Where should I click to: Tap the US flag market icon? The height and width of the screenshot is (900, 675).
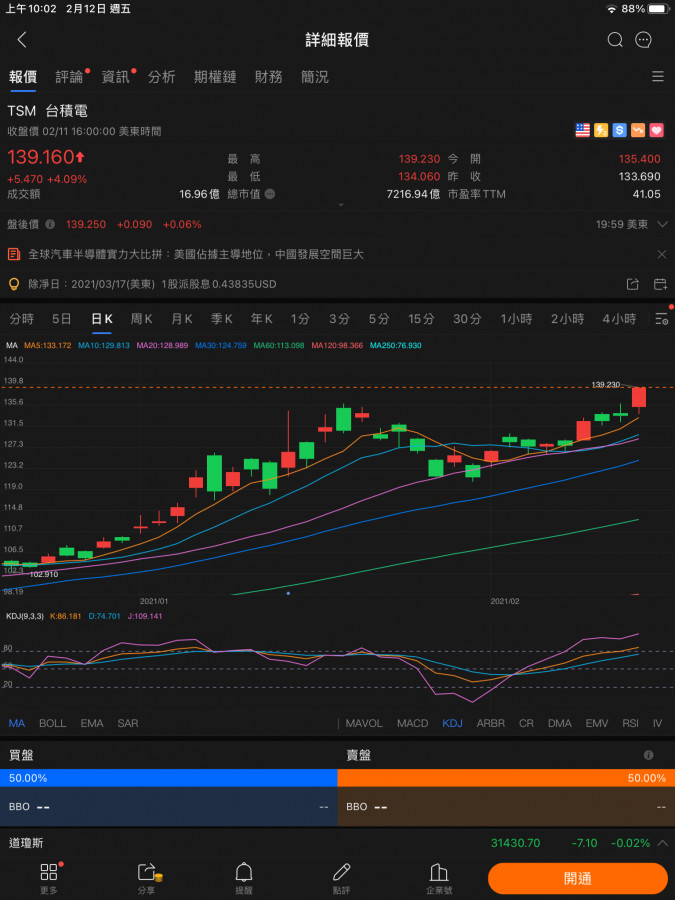[583, 130]
